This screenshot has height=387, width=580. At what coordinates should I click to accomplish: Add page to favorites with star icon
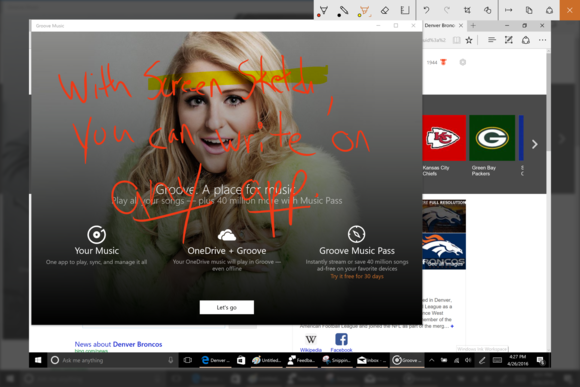[x=469, y=40]
